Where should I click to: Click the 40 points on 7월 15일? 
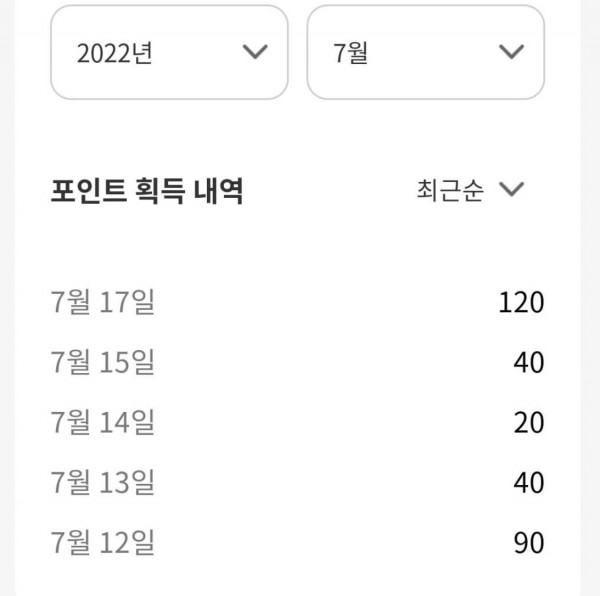click(x=528, y=362)
